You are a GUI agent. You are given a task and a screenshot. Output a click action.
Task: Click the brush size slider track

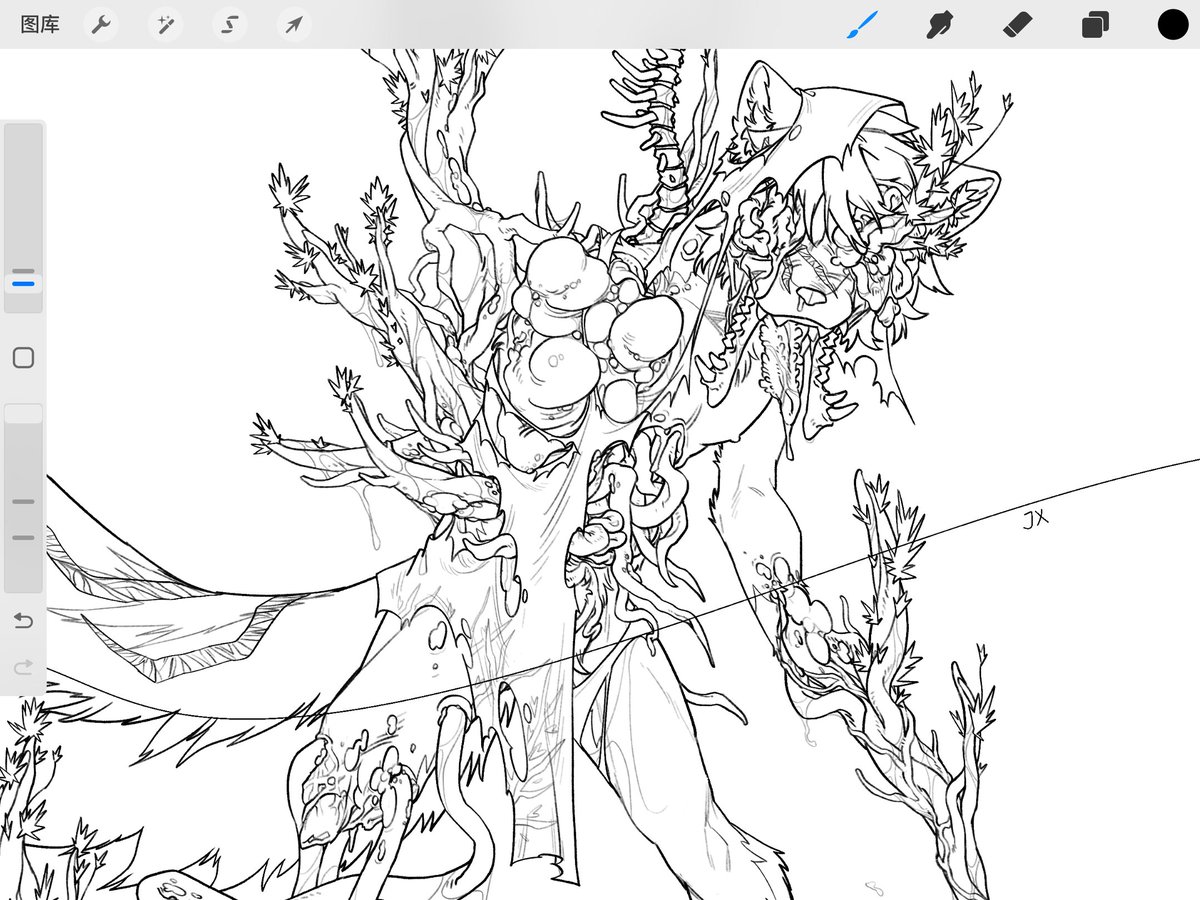[x=23, y=218]
